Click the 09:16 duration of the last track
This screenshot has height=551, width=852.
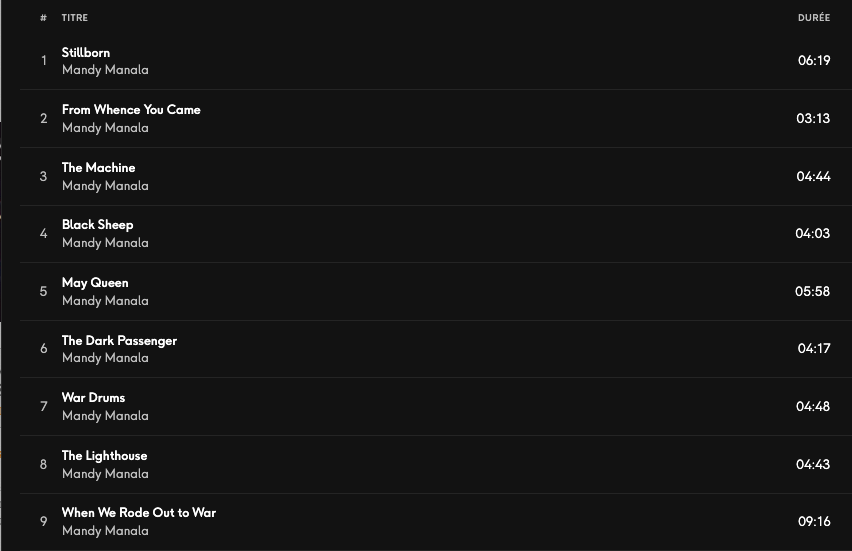(814, 522)
